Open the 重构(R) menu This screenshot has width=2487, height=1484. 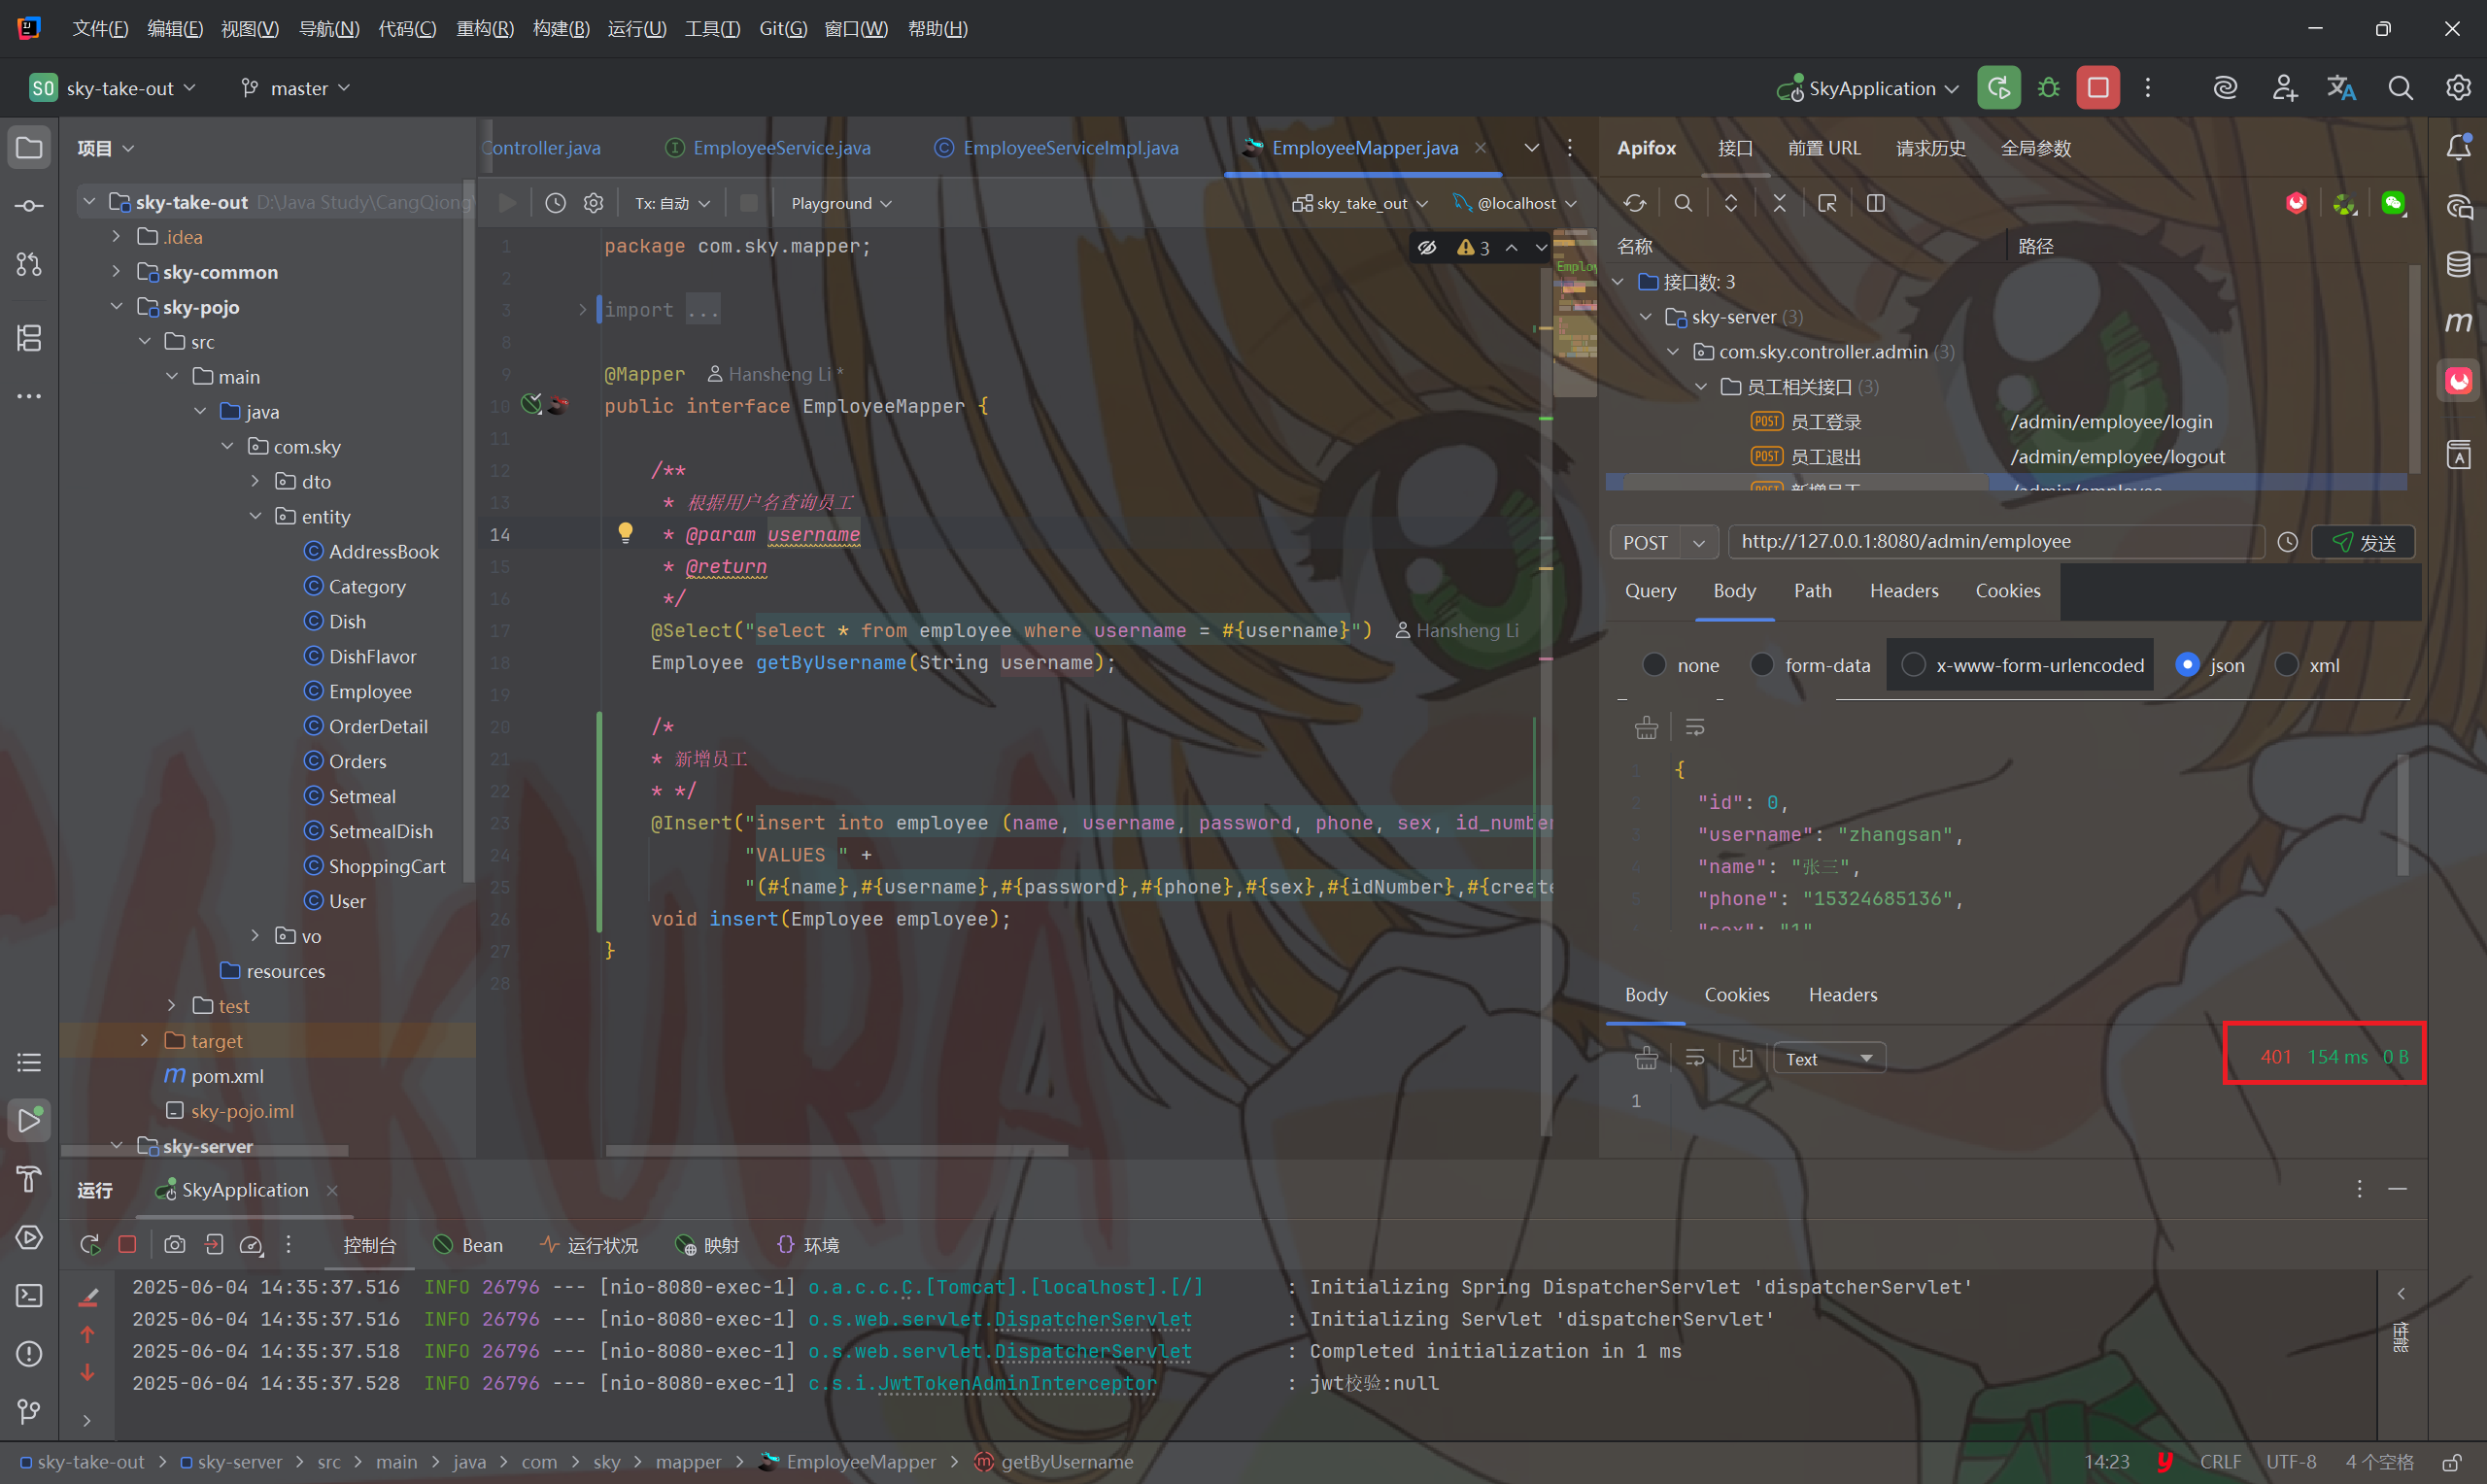pos(485,29)
